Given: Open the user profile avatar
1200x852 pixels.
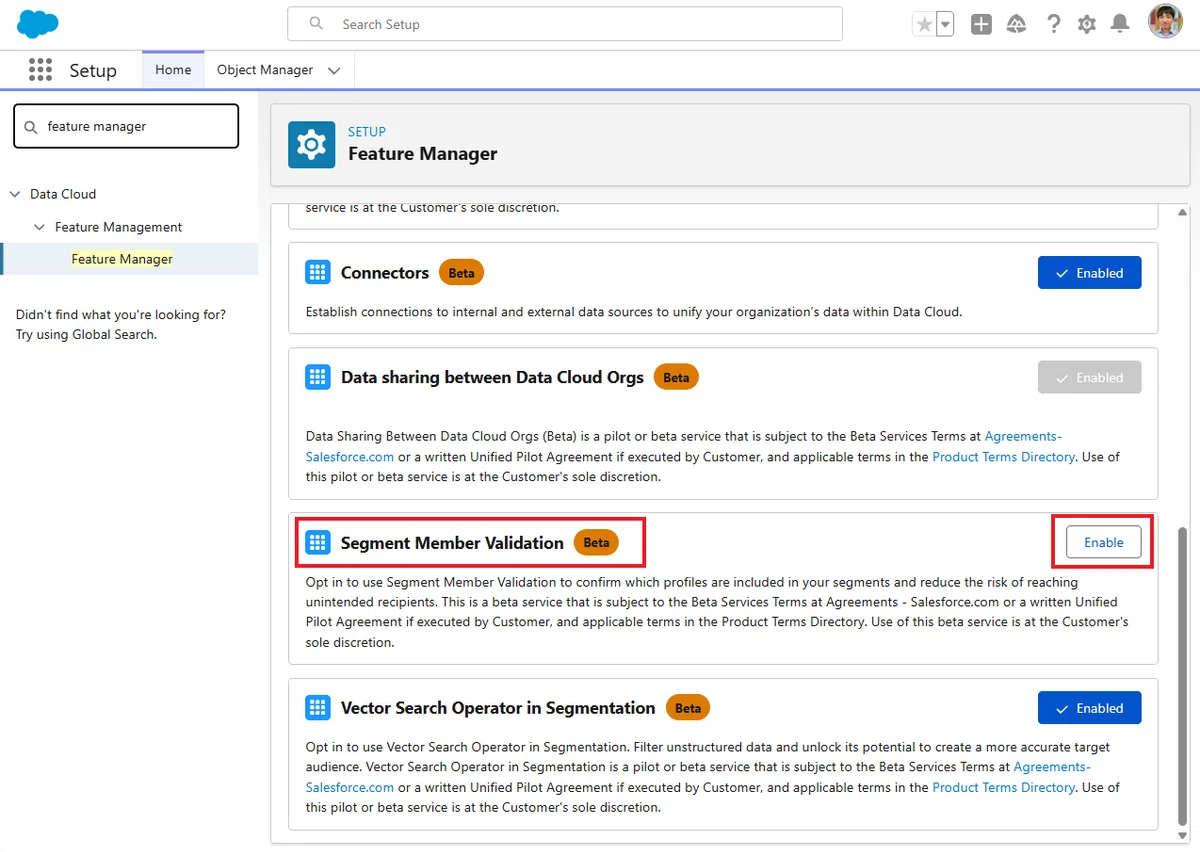Looking at the screenshot, I should [x=1165, y=22].
